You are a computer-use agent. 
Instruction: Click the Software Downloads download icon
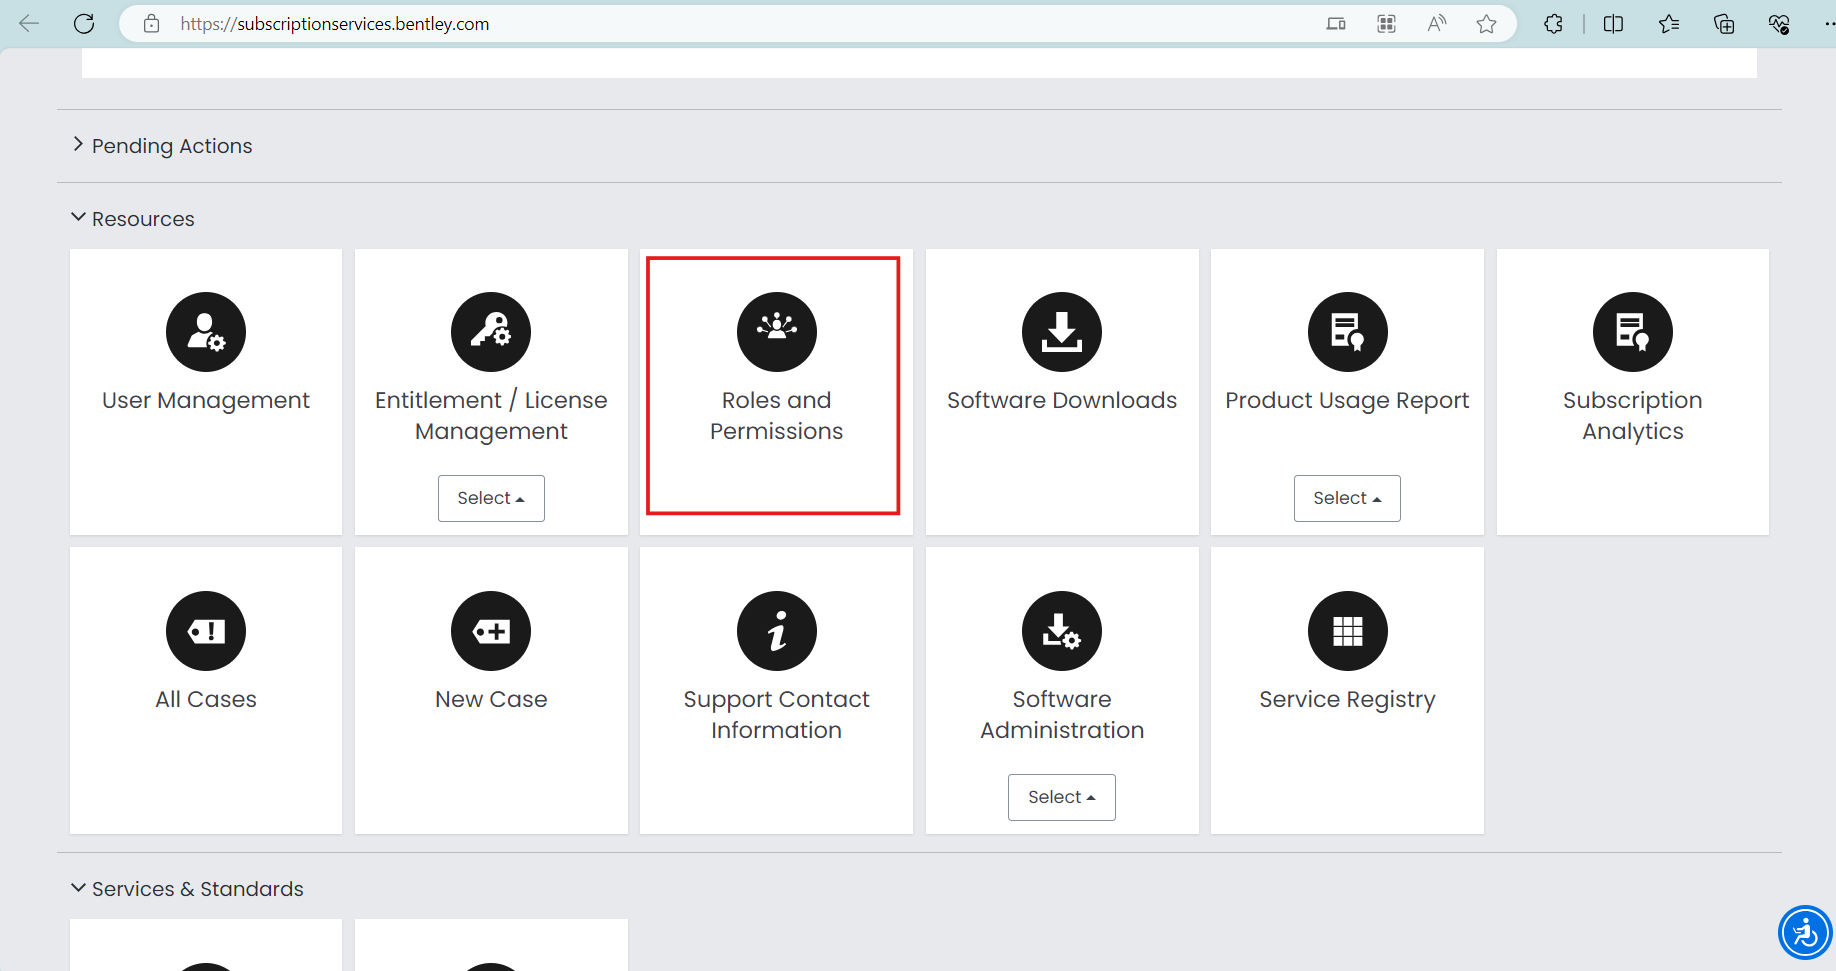coord(1062,332)
